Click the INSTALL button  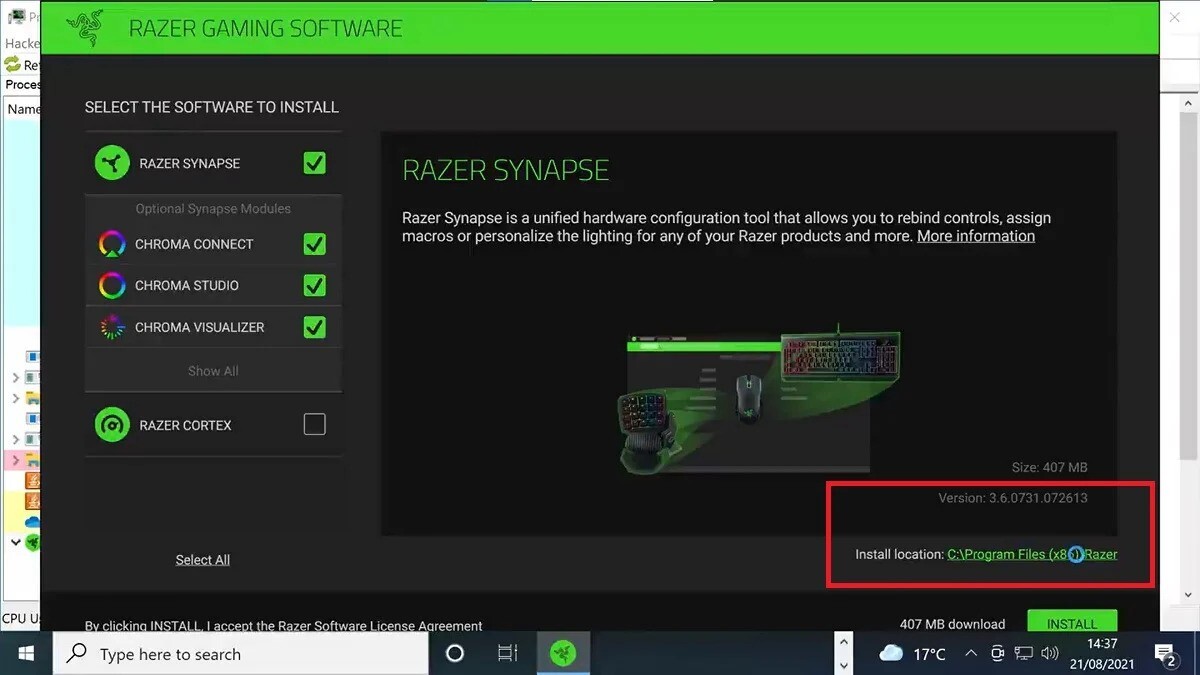point(1071,623)
